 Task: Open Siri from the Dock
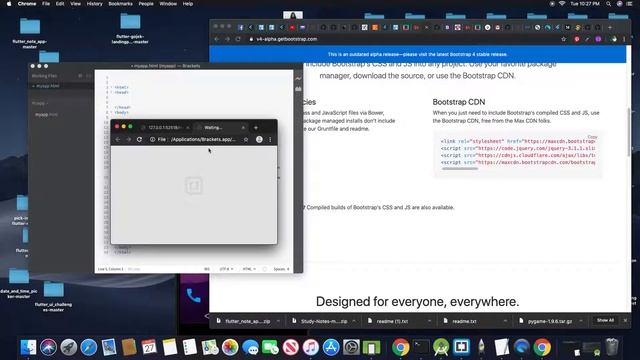coord(48,347)
